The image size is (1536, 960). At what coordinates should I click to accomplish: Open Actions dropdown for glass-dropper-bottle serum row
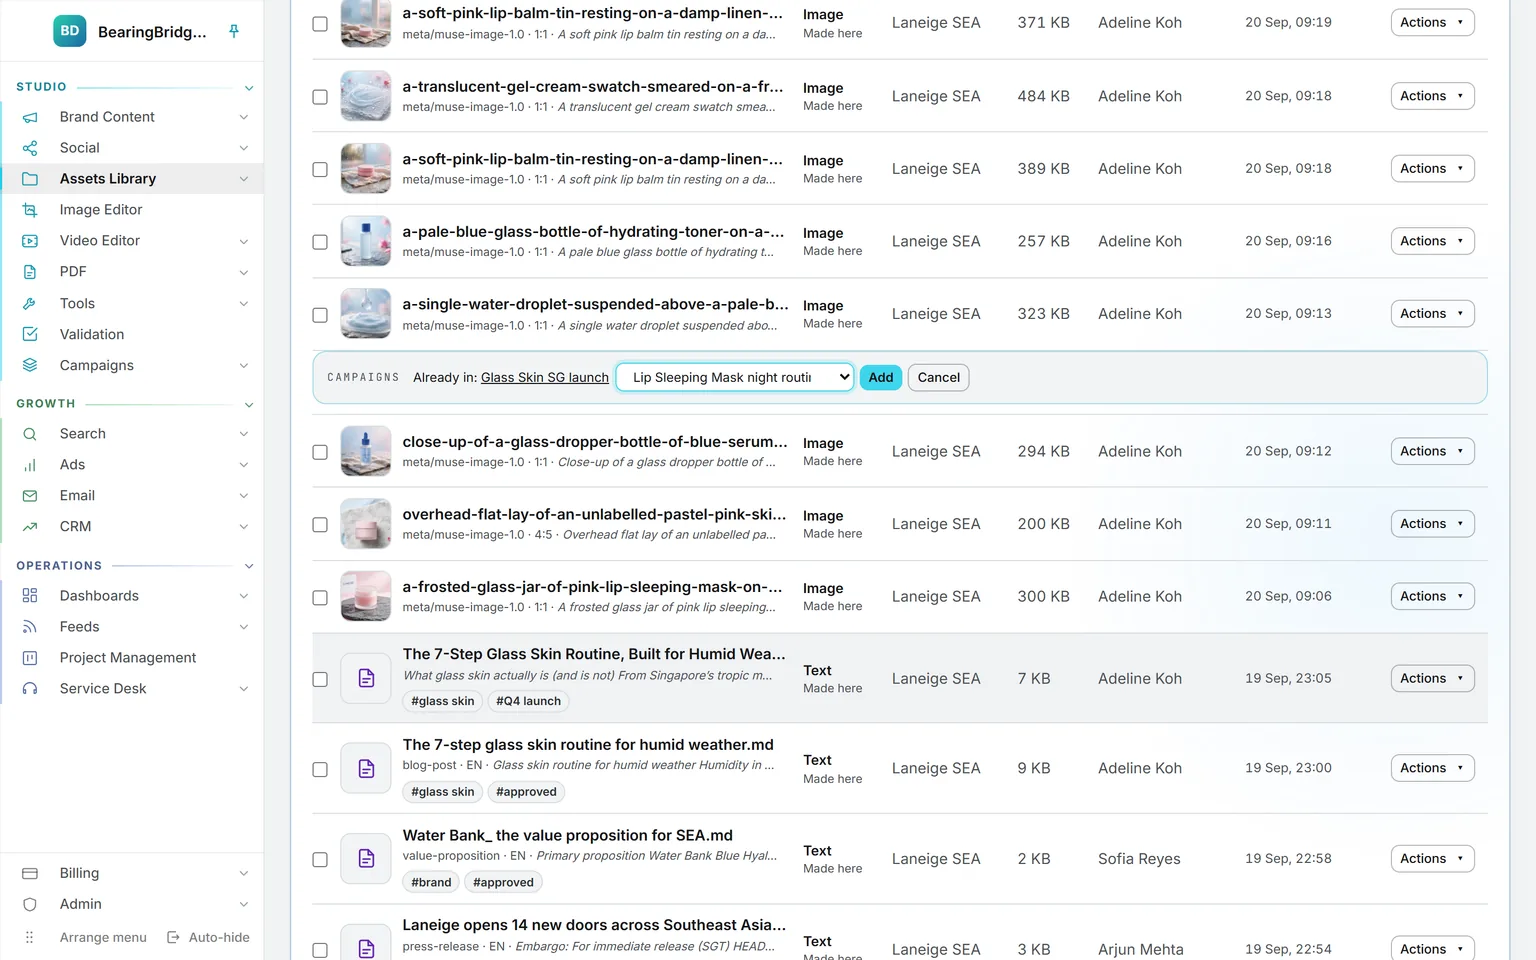[x=1432, y=451]
